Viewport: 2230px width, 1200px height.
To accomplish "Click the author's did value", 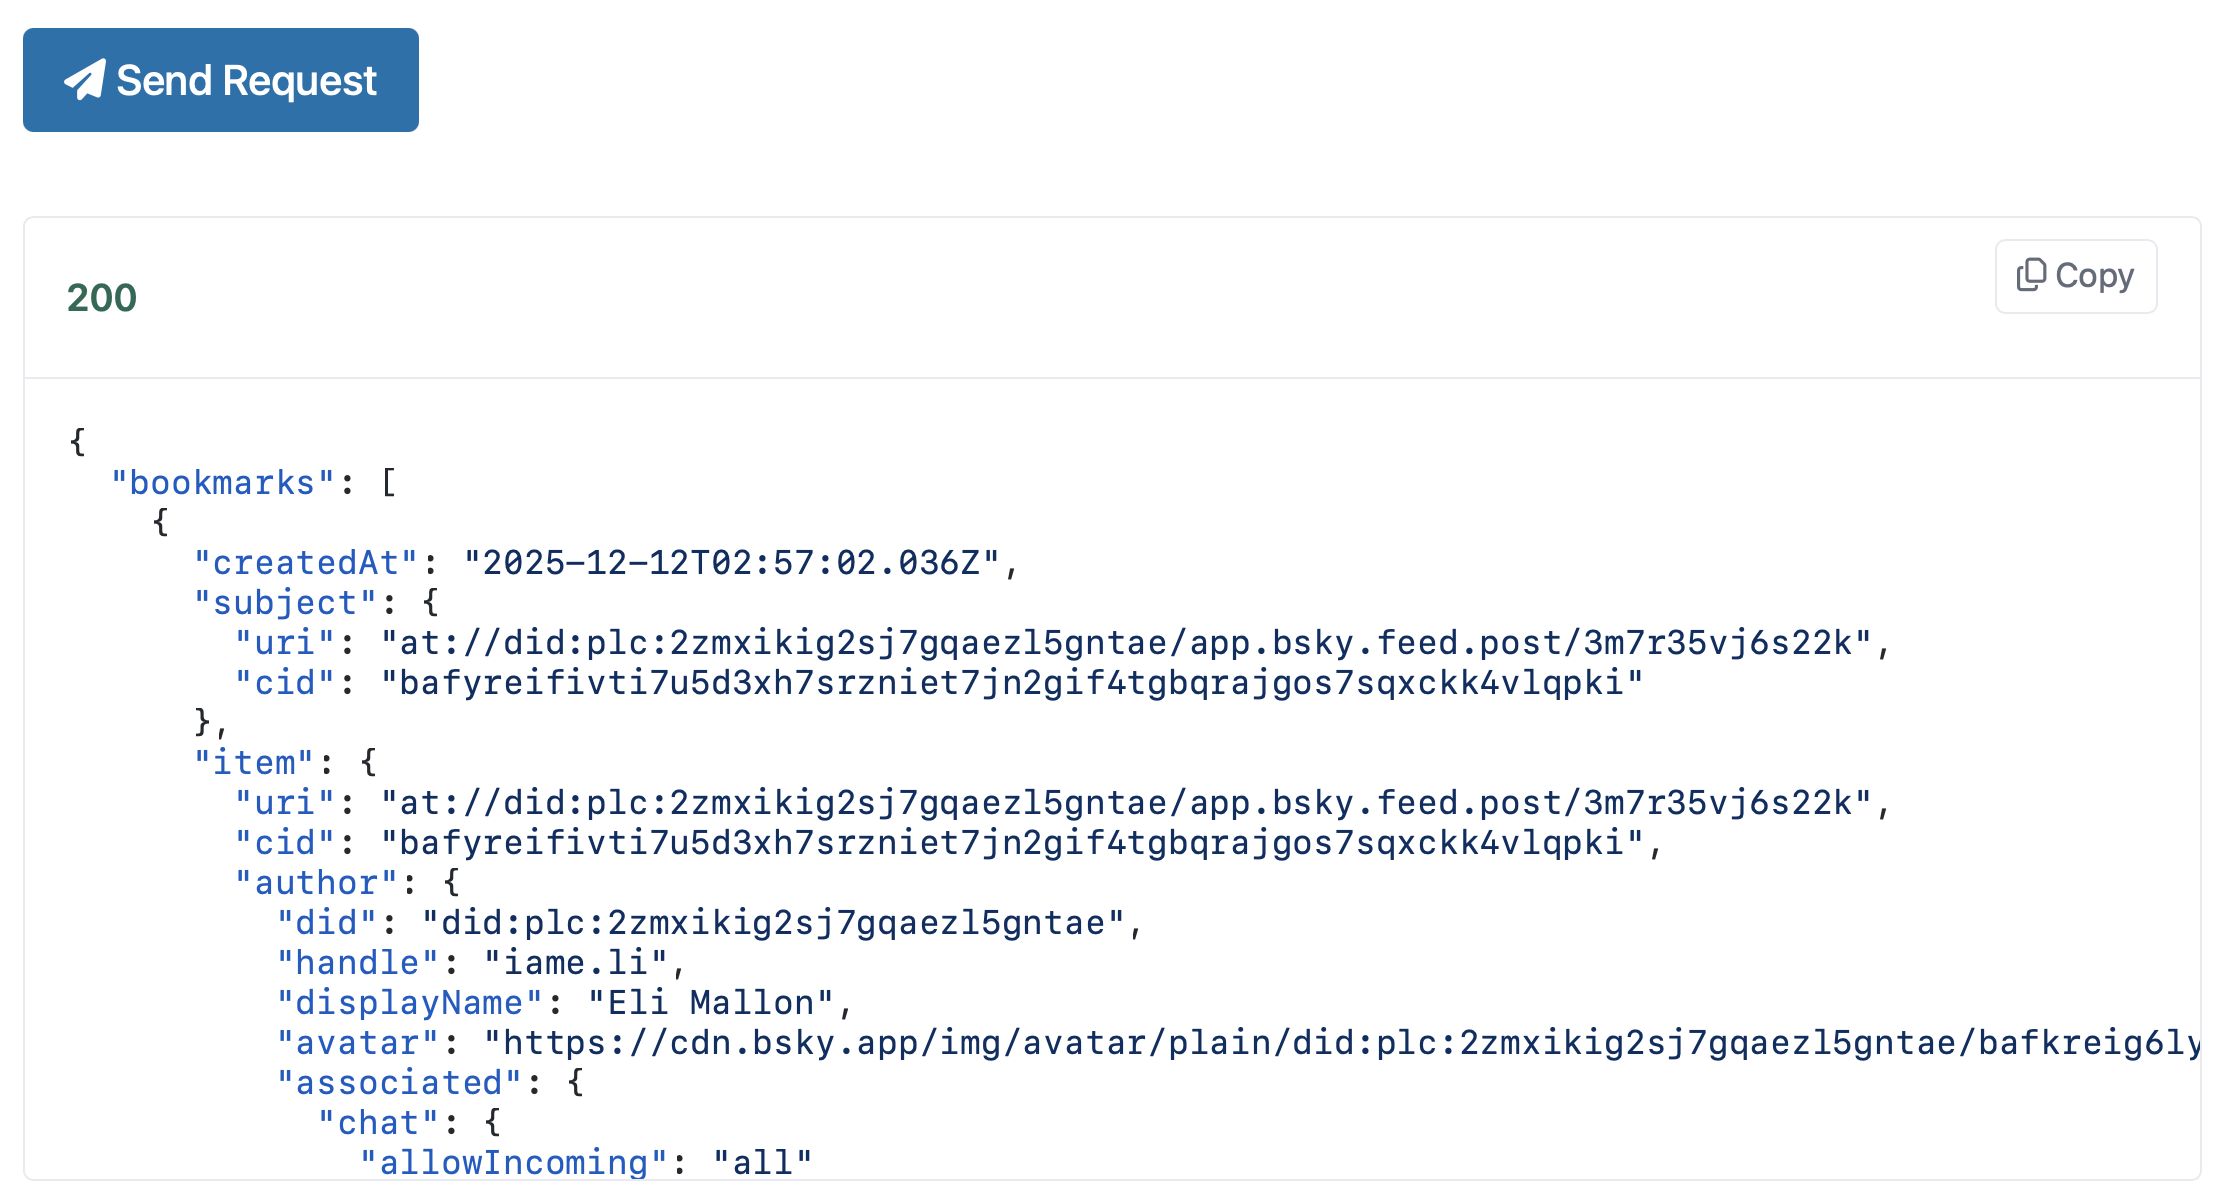I will [x=773, y=923].
